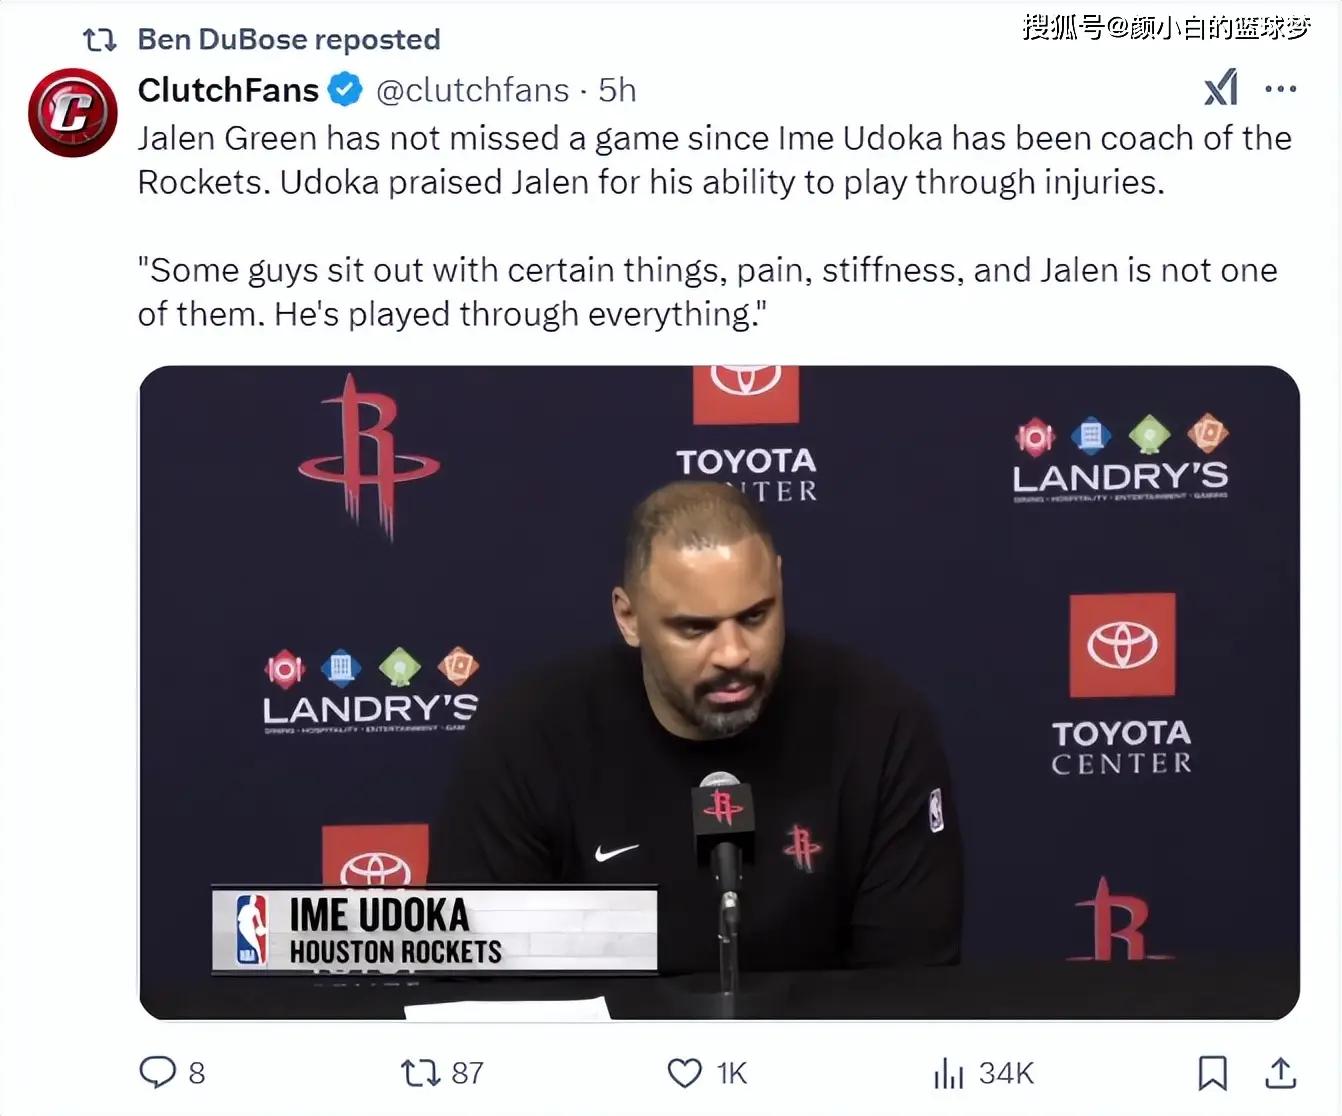
Task: Open ClutchFans display name link
Action: point(228,90)
